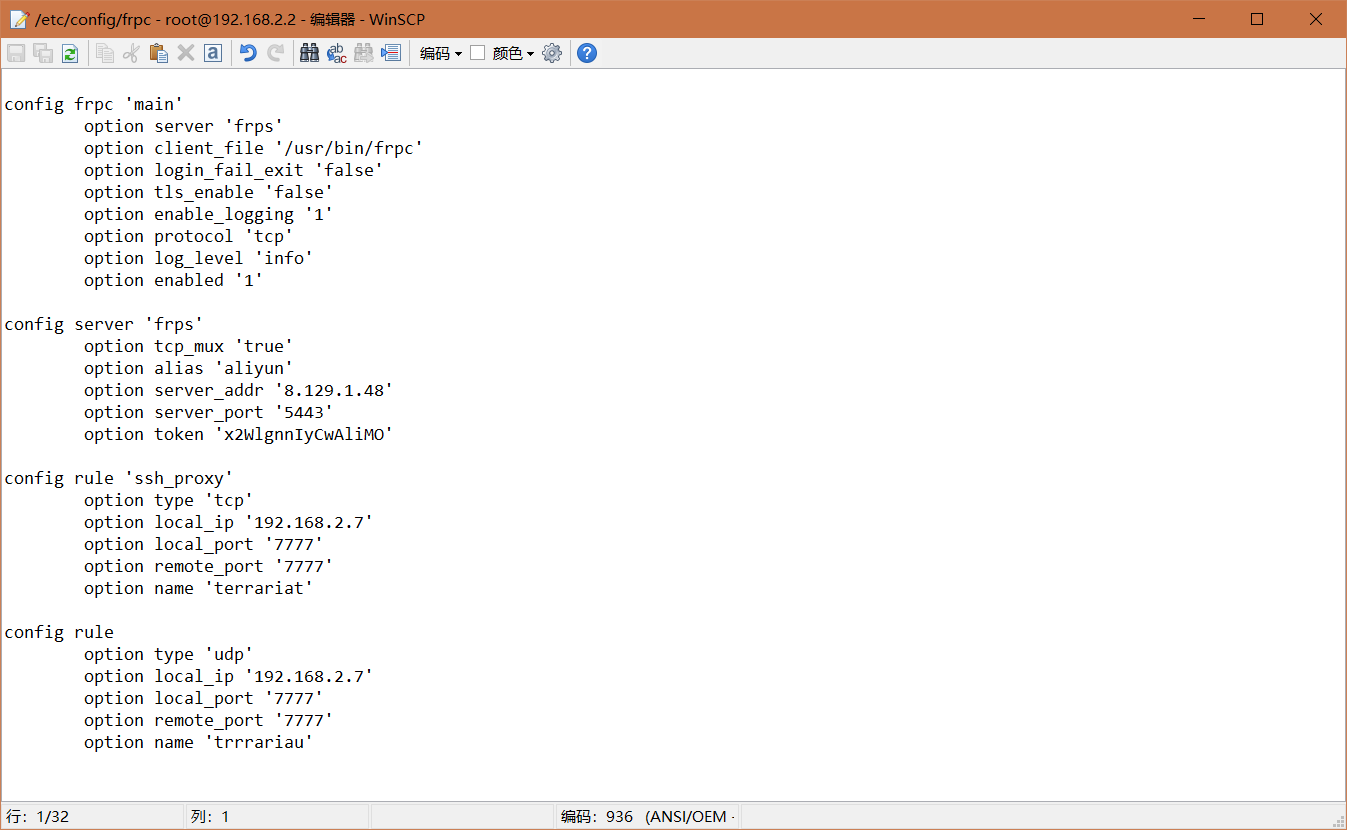Screen dimensions: 1347x830
Task: Copy selected text using the Copy icon
Action: coord(104,52)
